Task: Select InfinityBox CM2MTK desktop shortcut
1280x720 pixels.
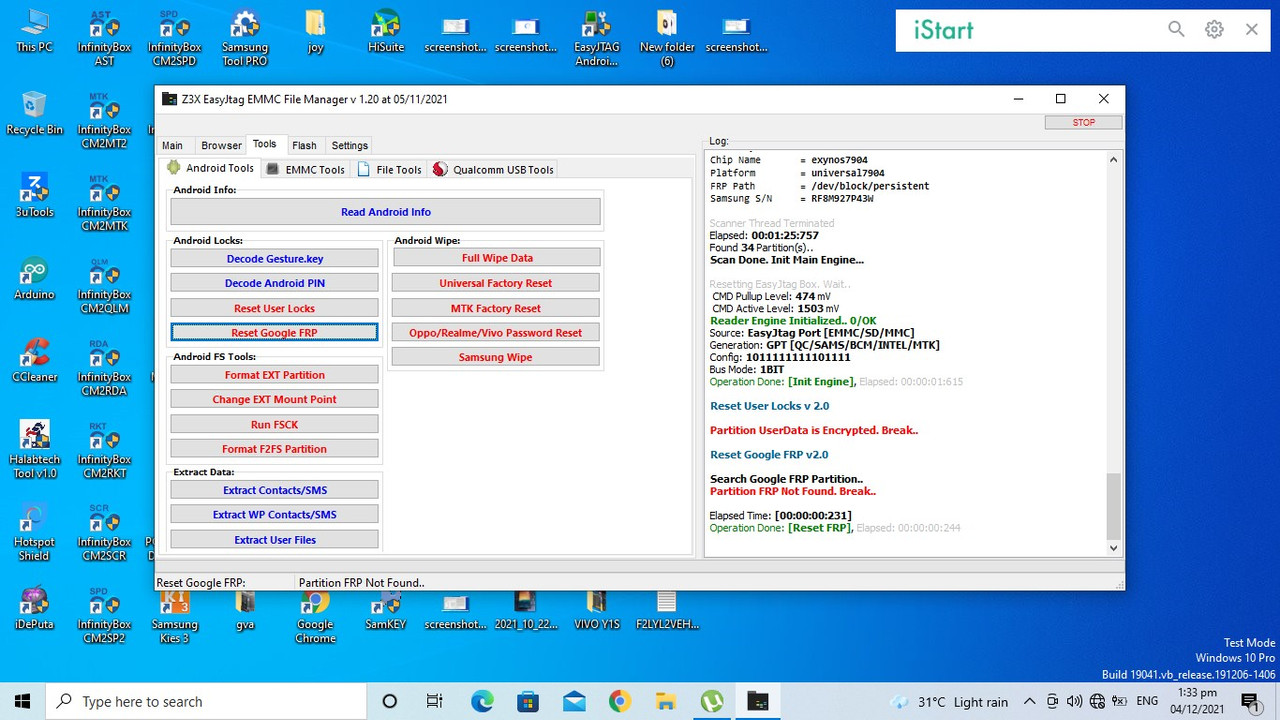Action: [104, 202]
